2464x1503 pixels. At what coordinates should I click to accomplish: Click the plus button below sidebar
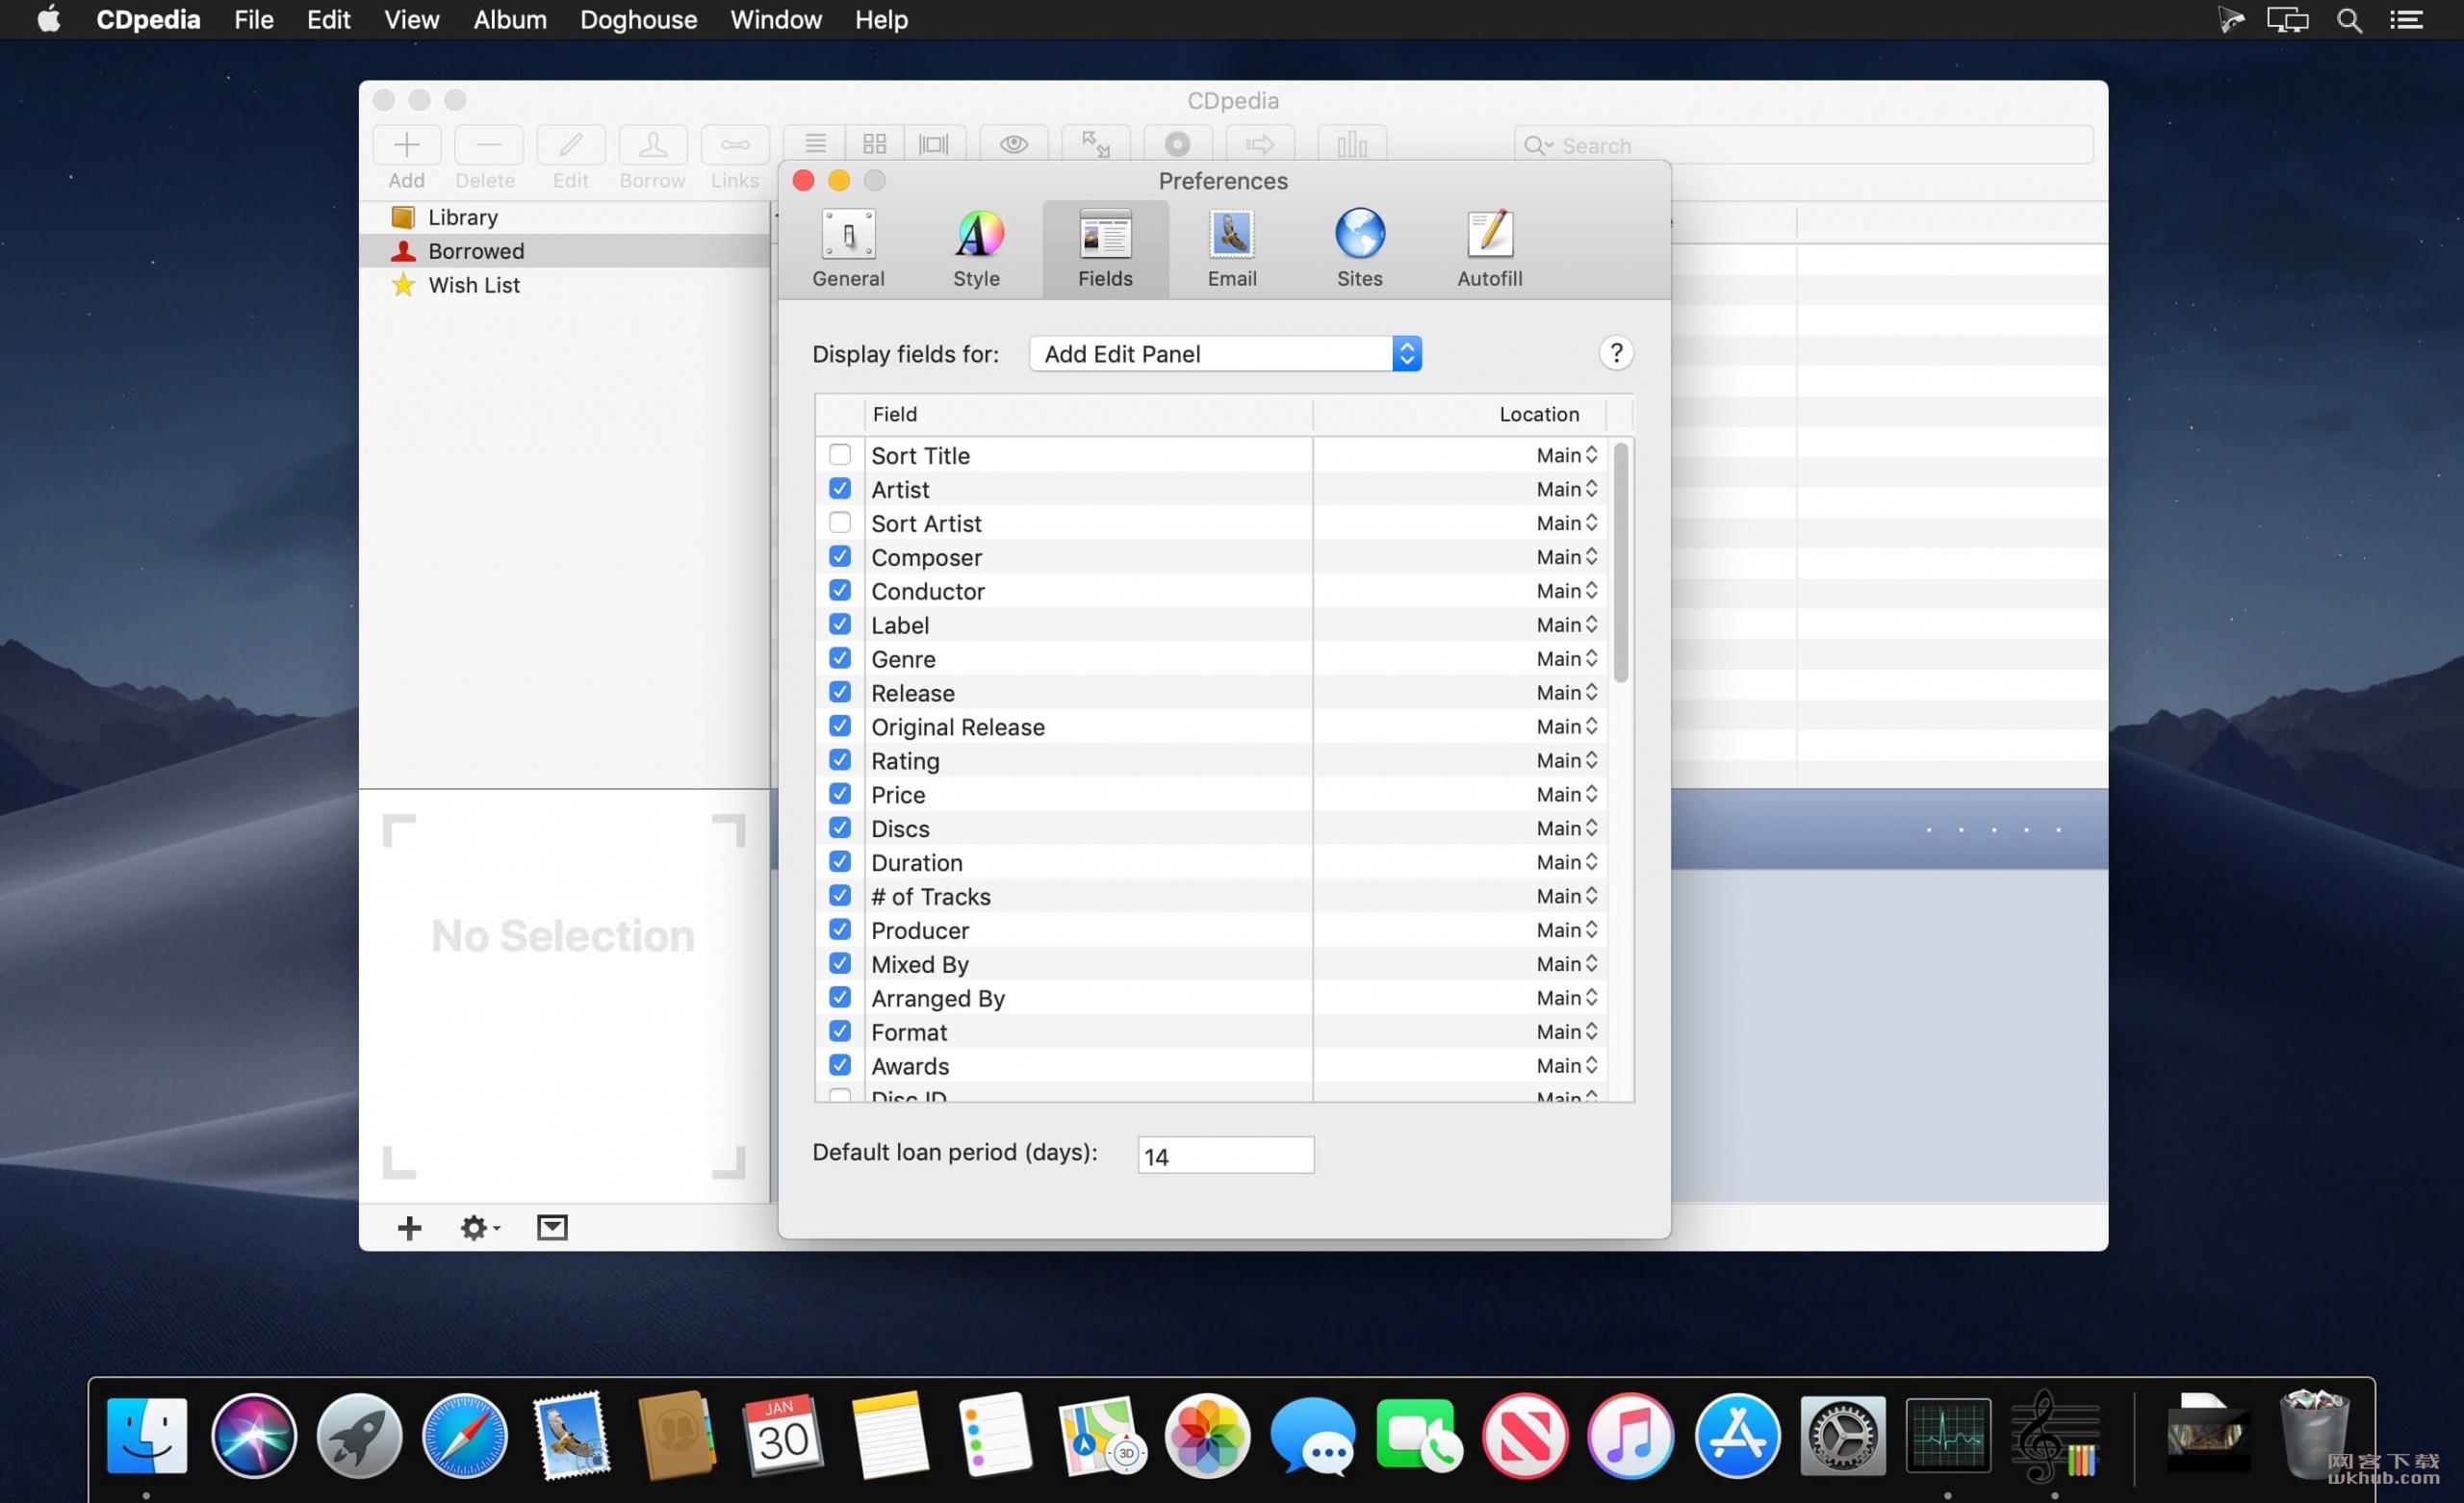coord(409,1229)
